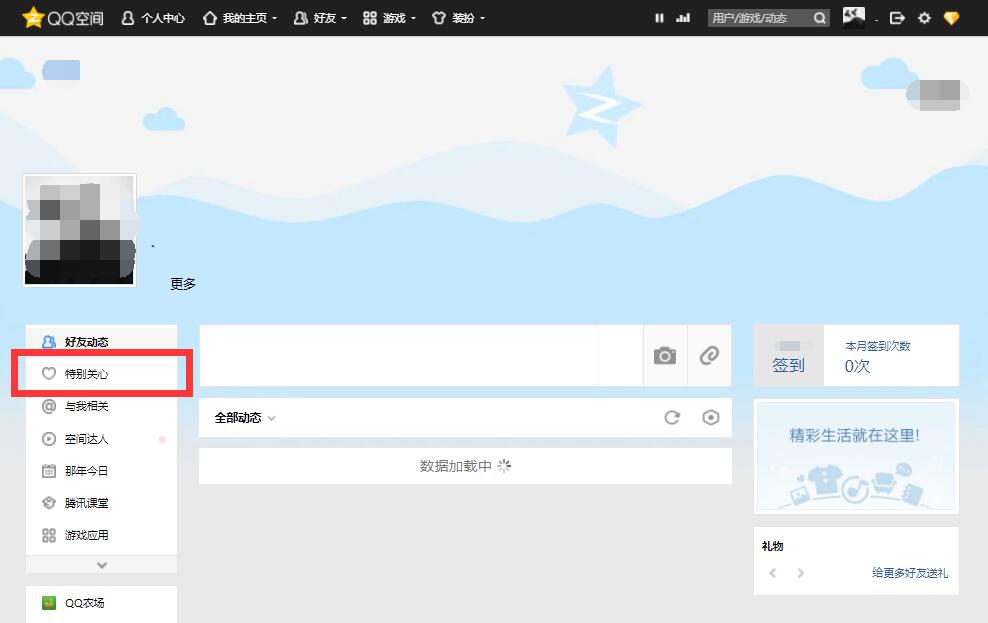Click the camera icon to upload a photo

664,355
